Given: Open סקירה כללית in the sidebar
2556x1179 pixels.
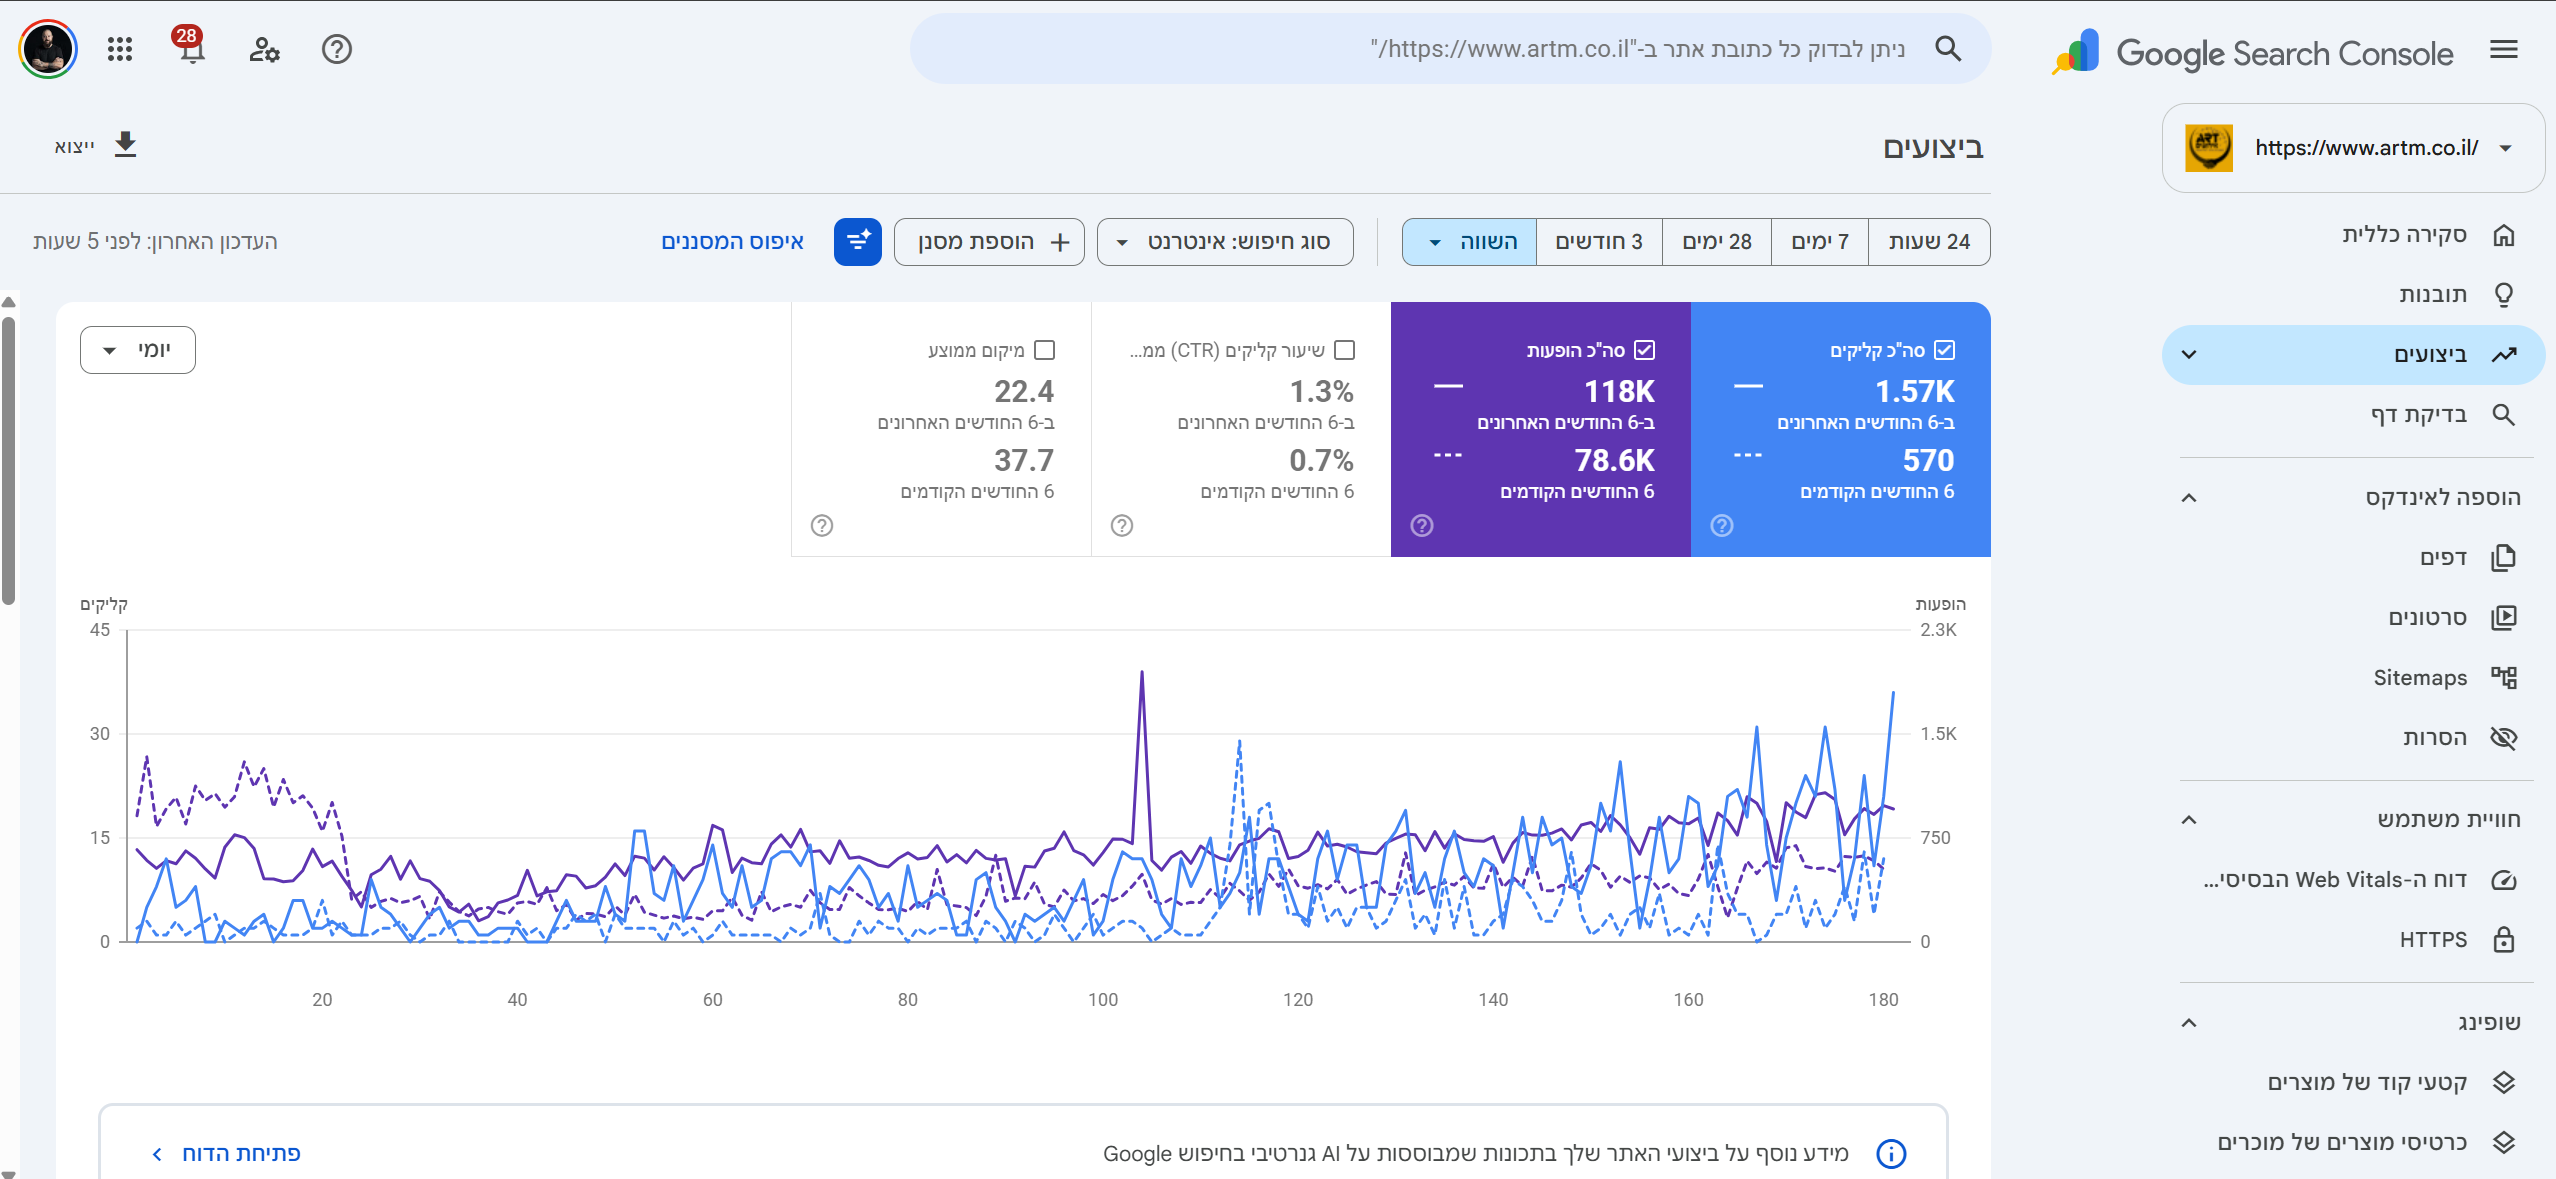Looking at the screenshot, I should tap(2354, 235).
